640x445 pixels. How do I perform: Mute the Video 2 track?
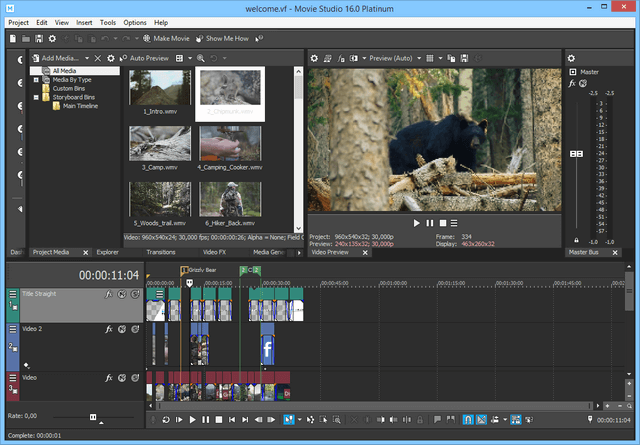point(122,328)
